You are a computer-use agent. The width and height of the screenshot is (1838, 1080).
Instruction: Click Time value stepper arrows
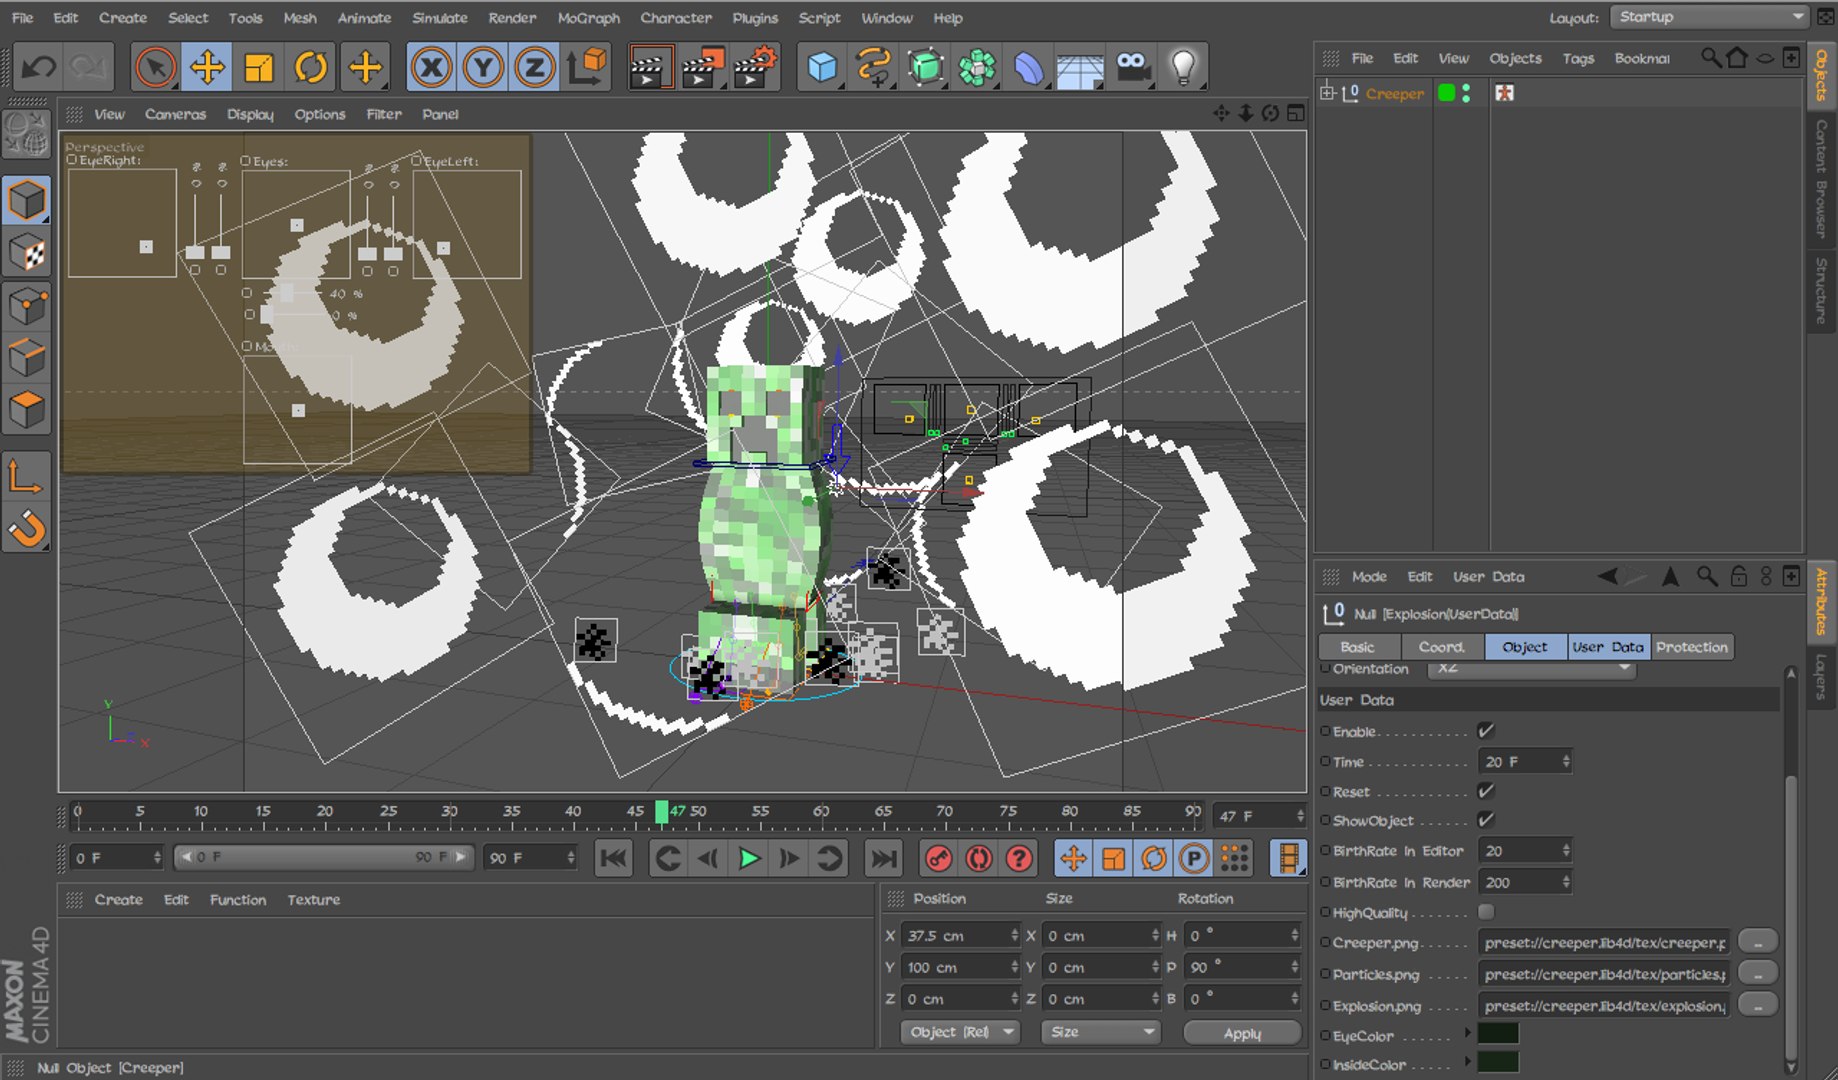pyautogui.click(x=1566, y=762)
